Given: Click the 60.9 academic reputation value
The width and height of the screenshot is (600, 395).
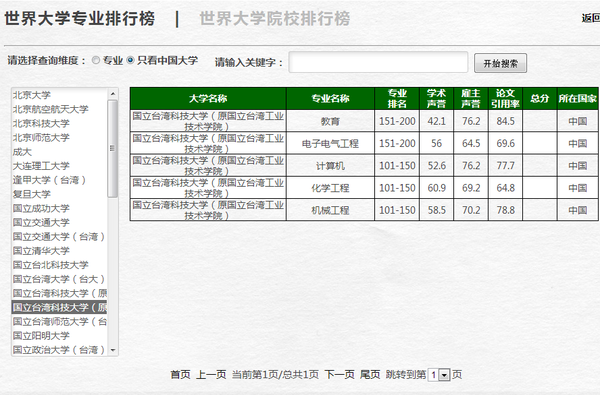Looking at the screenshot, I should click(437, 188).
